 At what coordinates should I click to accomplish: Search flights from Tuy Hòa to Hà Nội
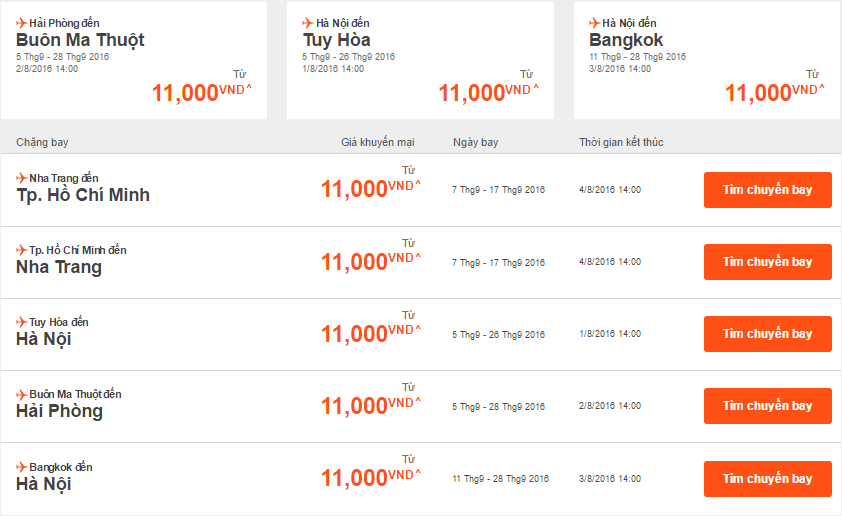[x=767, y=334]
